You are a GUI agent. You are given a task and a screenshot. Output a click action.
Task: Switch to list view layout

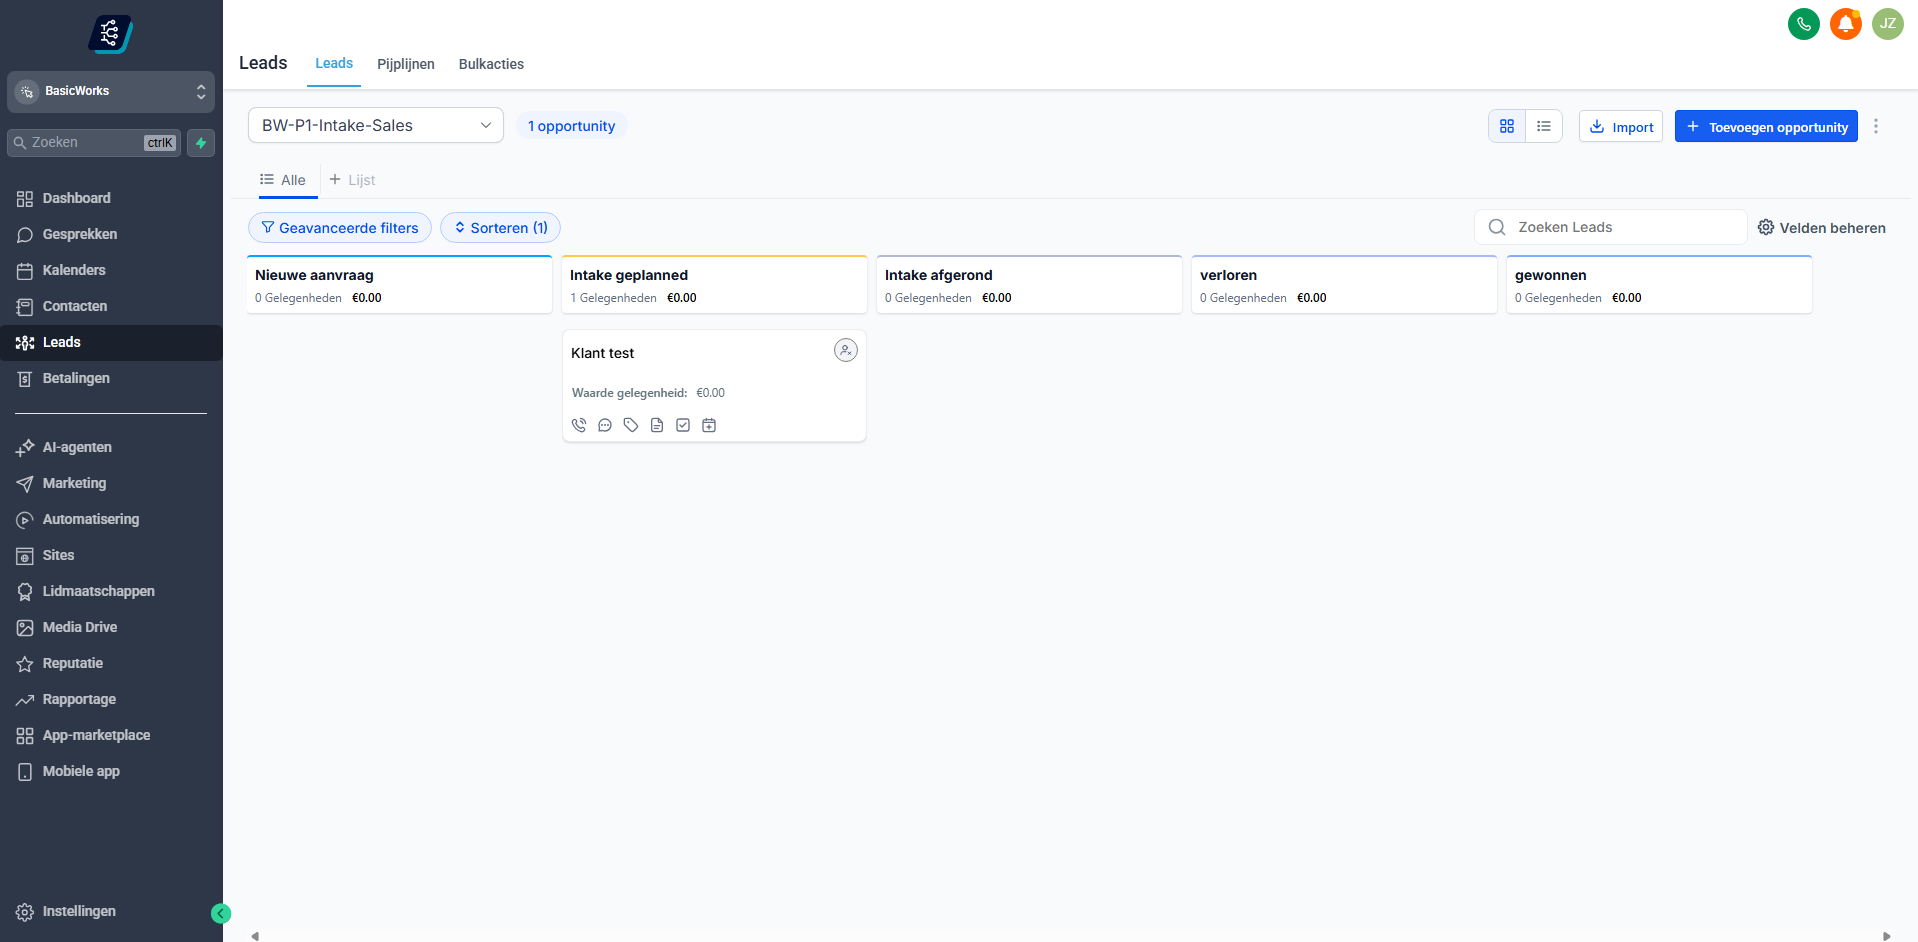1544,126
